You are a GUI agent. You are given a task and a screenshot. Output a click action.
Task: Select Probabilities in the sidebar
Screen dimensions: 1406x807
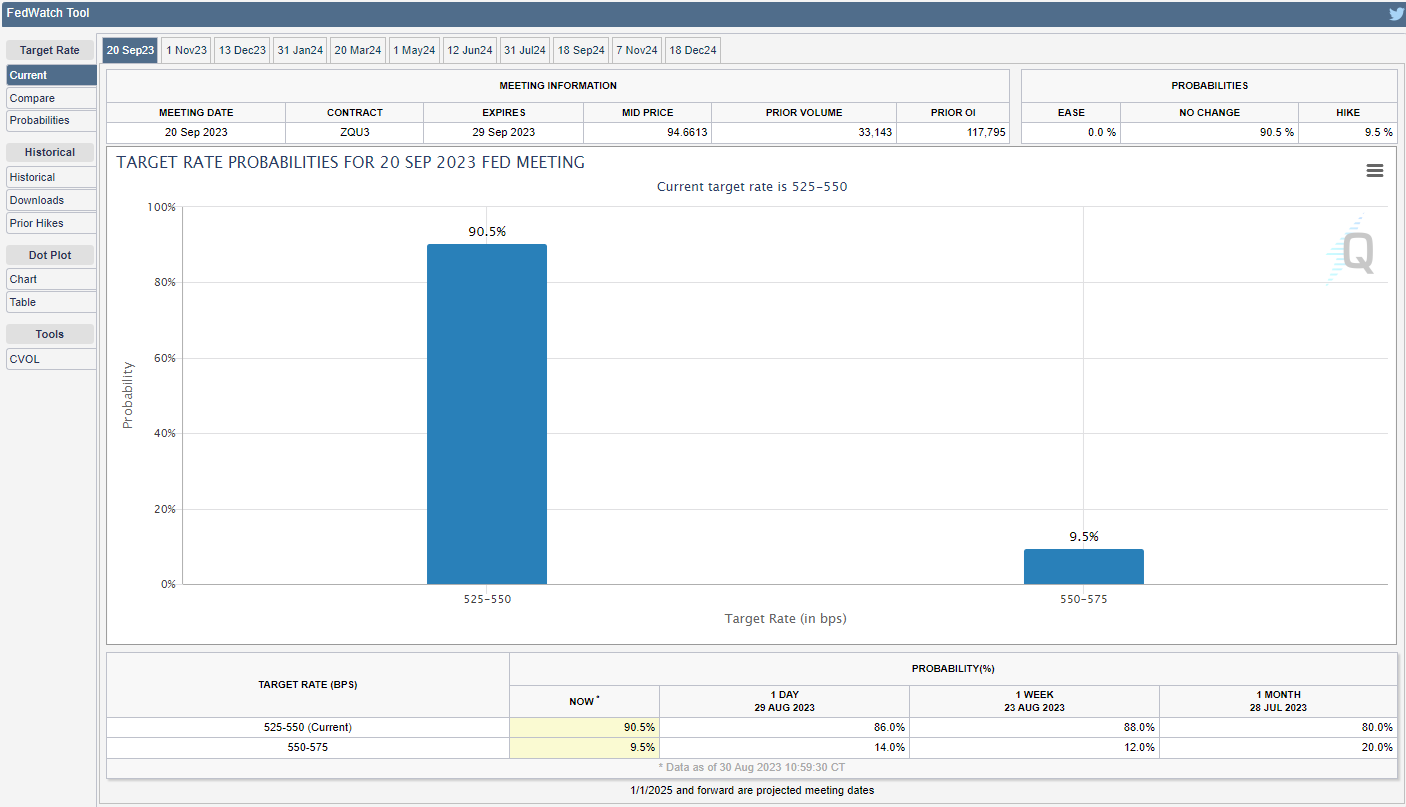coord(51,120)
